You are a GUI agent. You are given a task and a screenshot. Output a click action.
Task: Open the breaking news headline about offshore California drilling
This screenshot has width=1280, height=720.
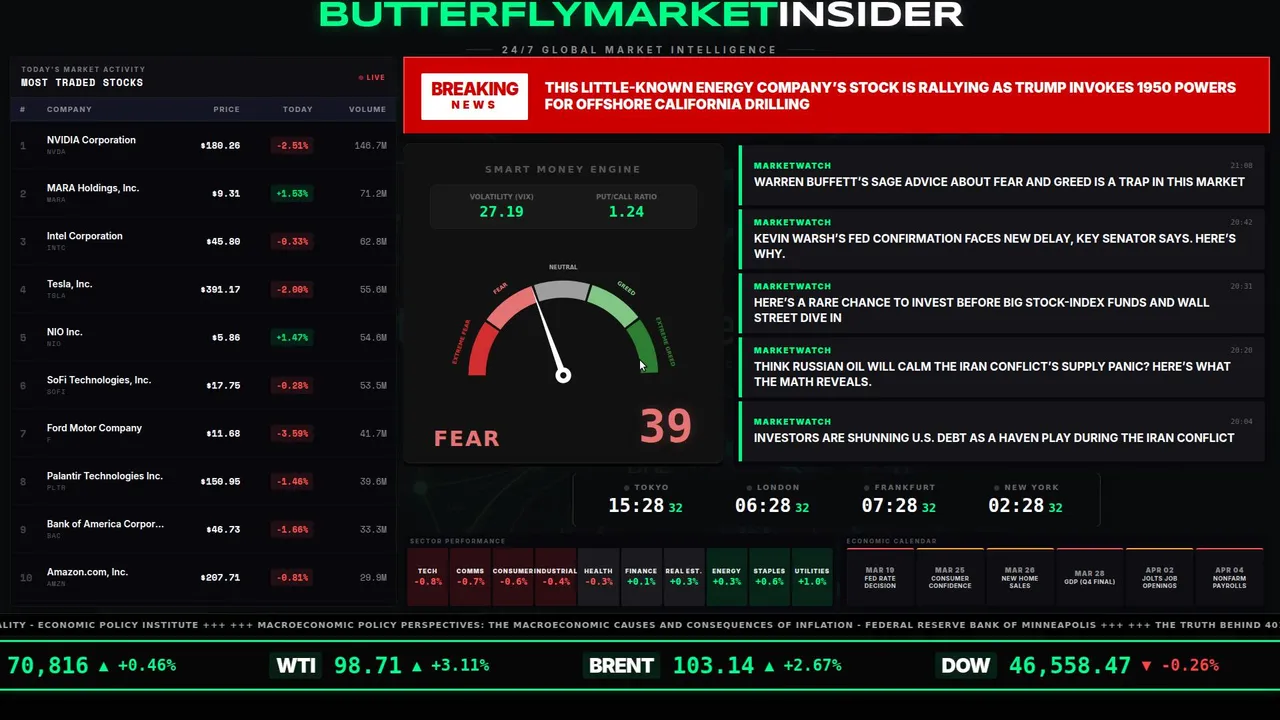[890, 96]
